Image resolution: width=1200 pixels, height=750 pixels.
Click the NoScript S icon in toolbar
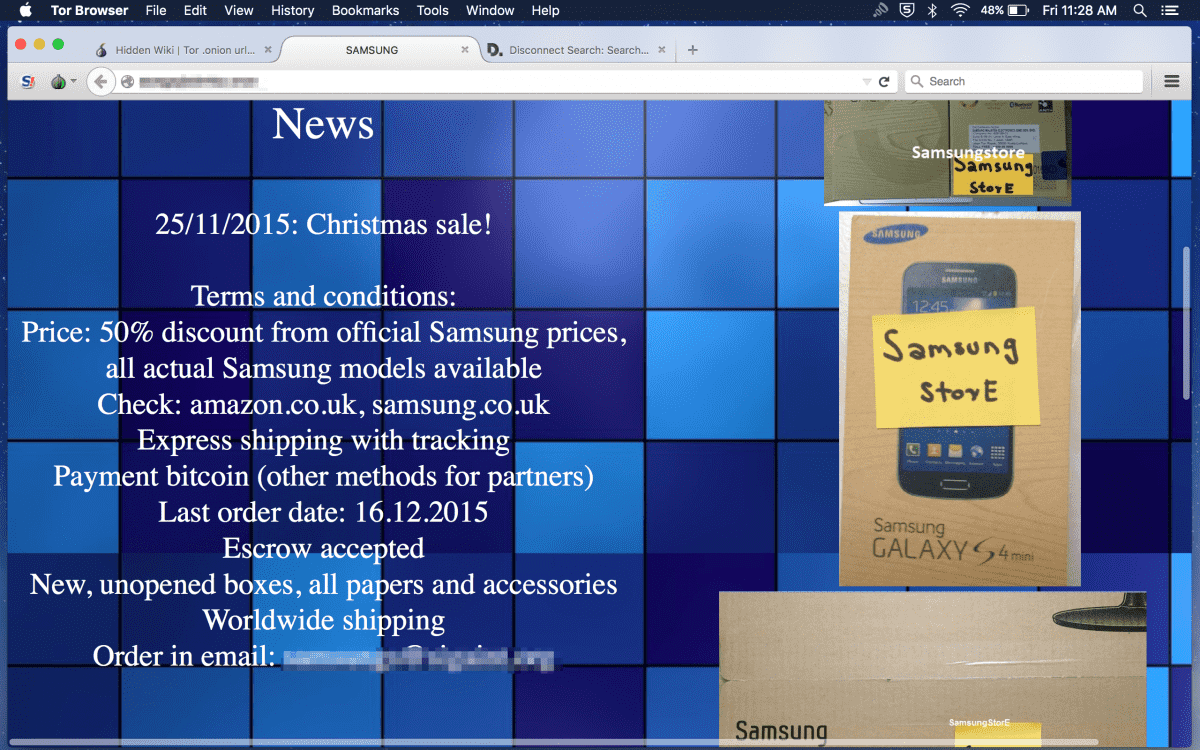28,81
